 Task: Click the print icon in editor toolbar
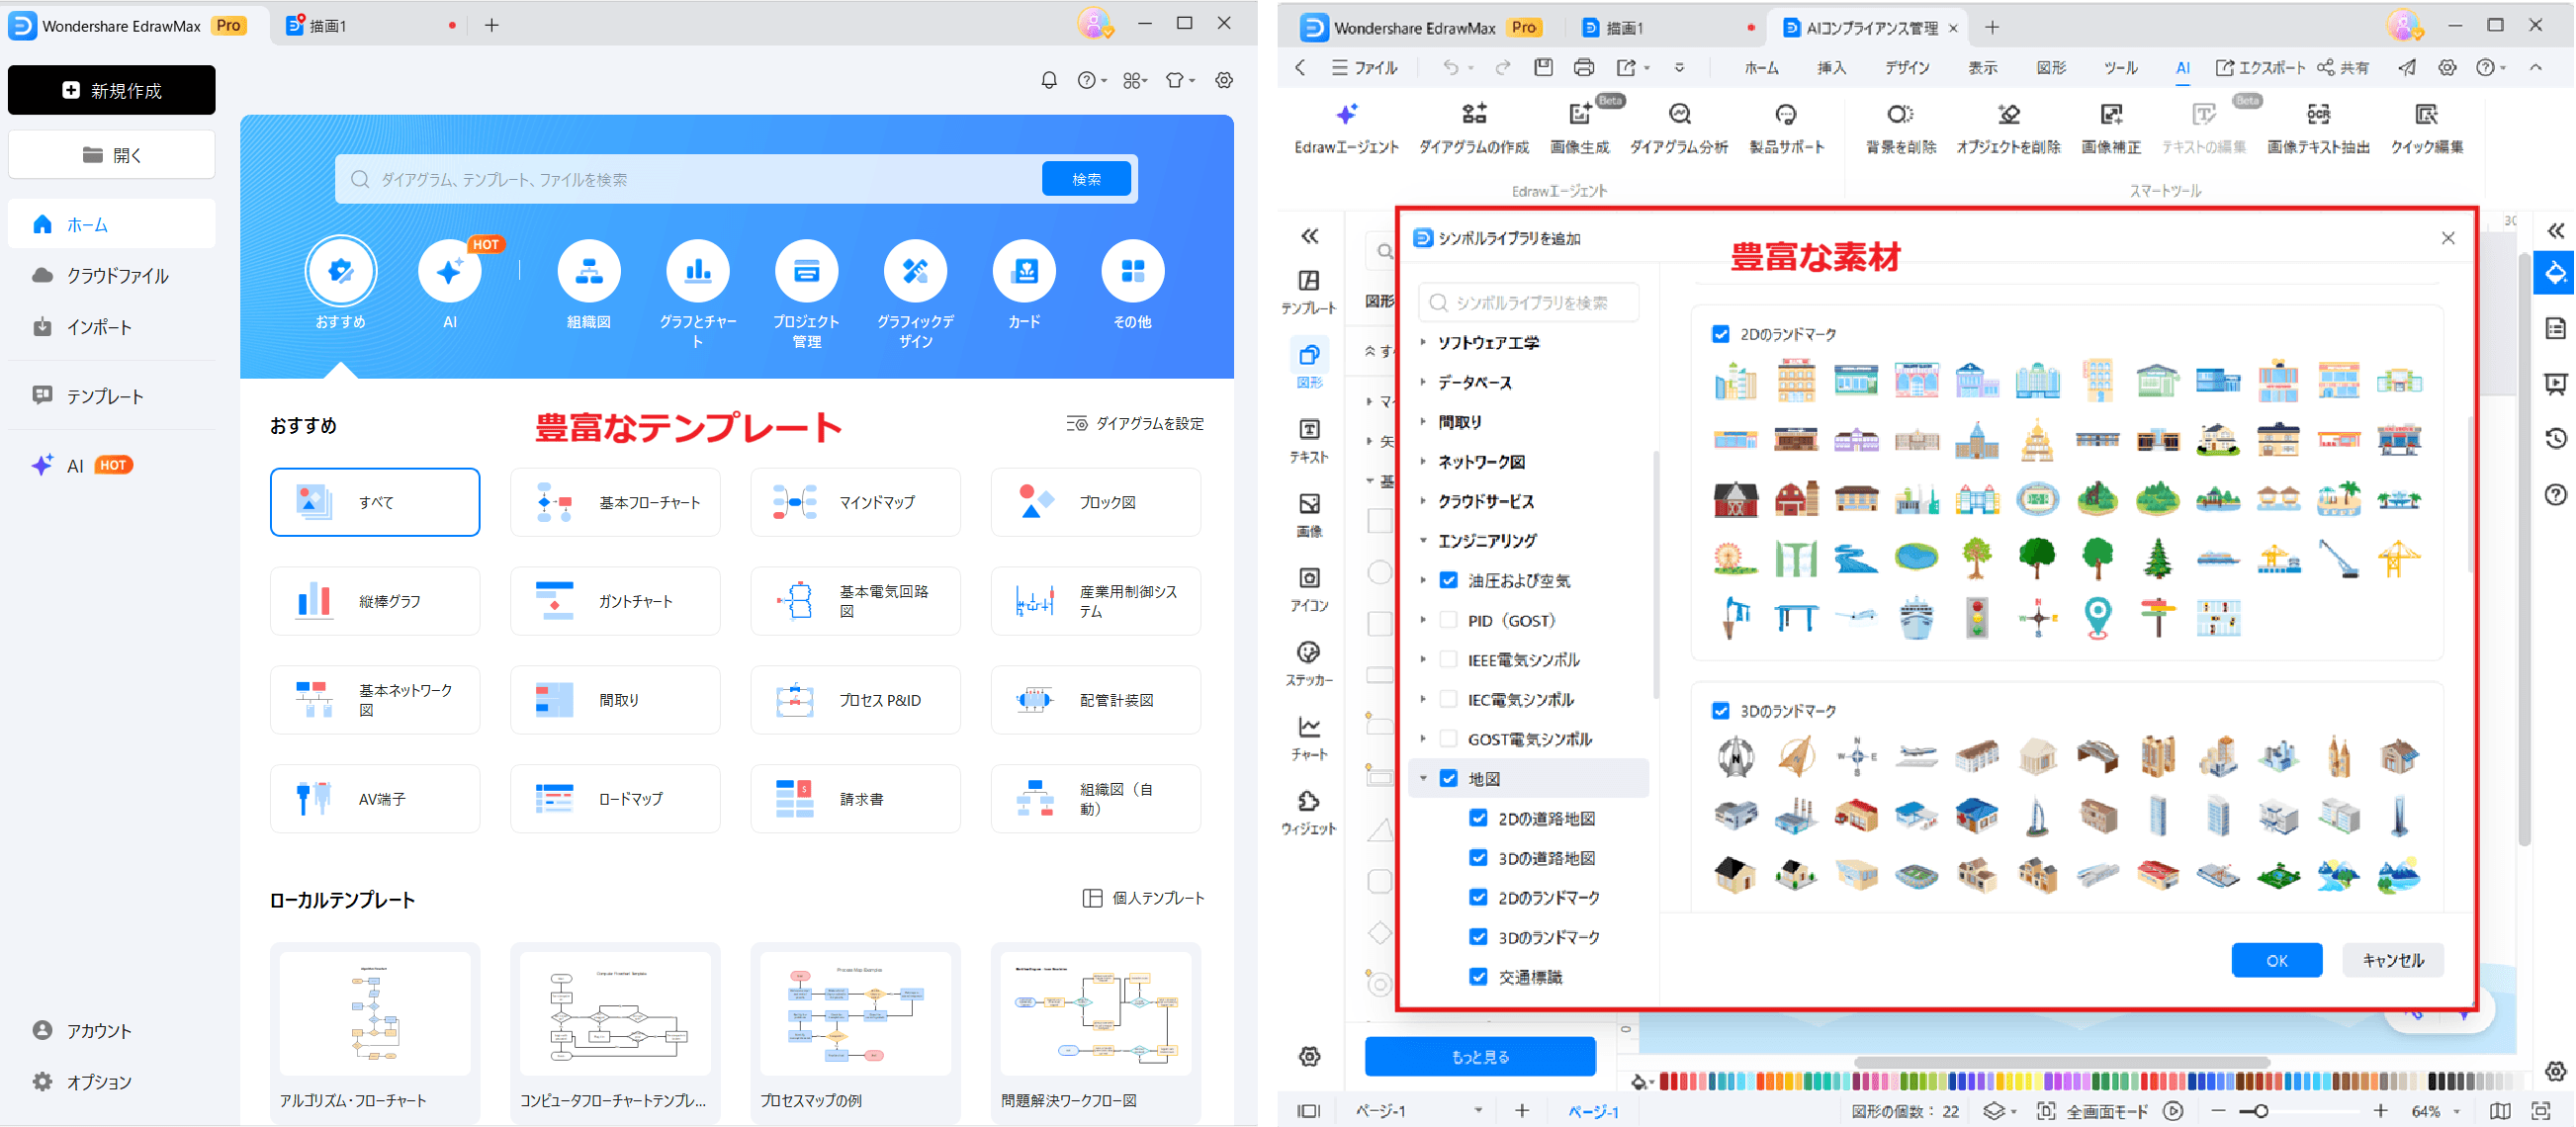(1583, 67)
